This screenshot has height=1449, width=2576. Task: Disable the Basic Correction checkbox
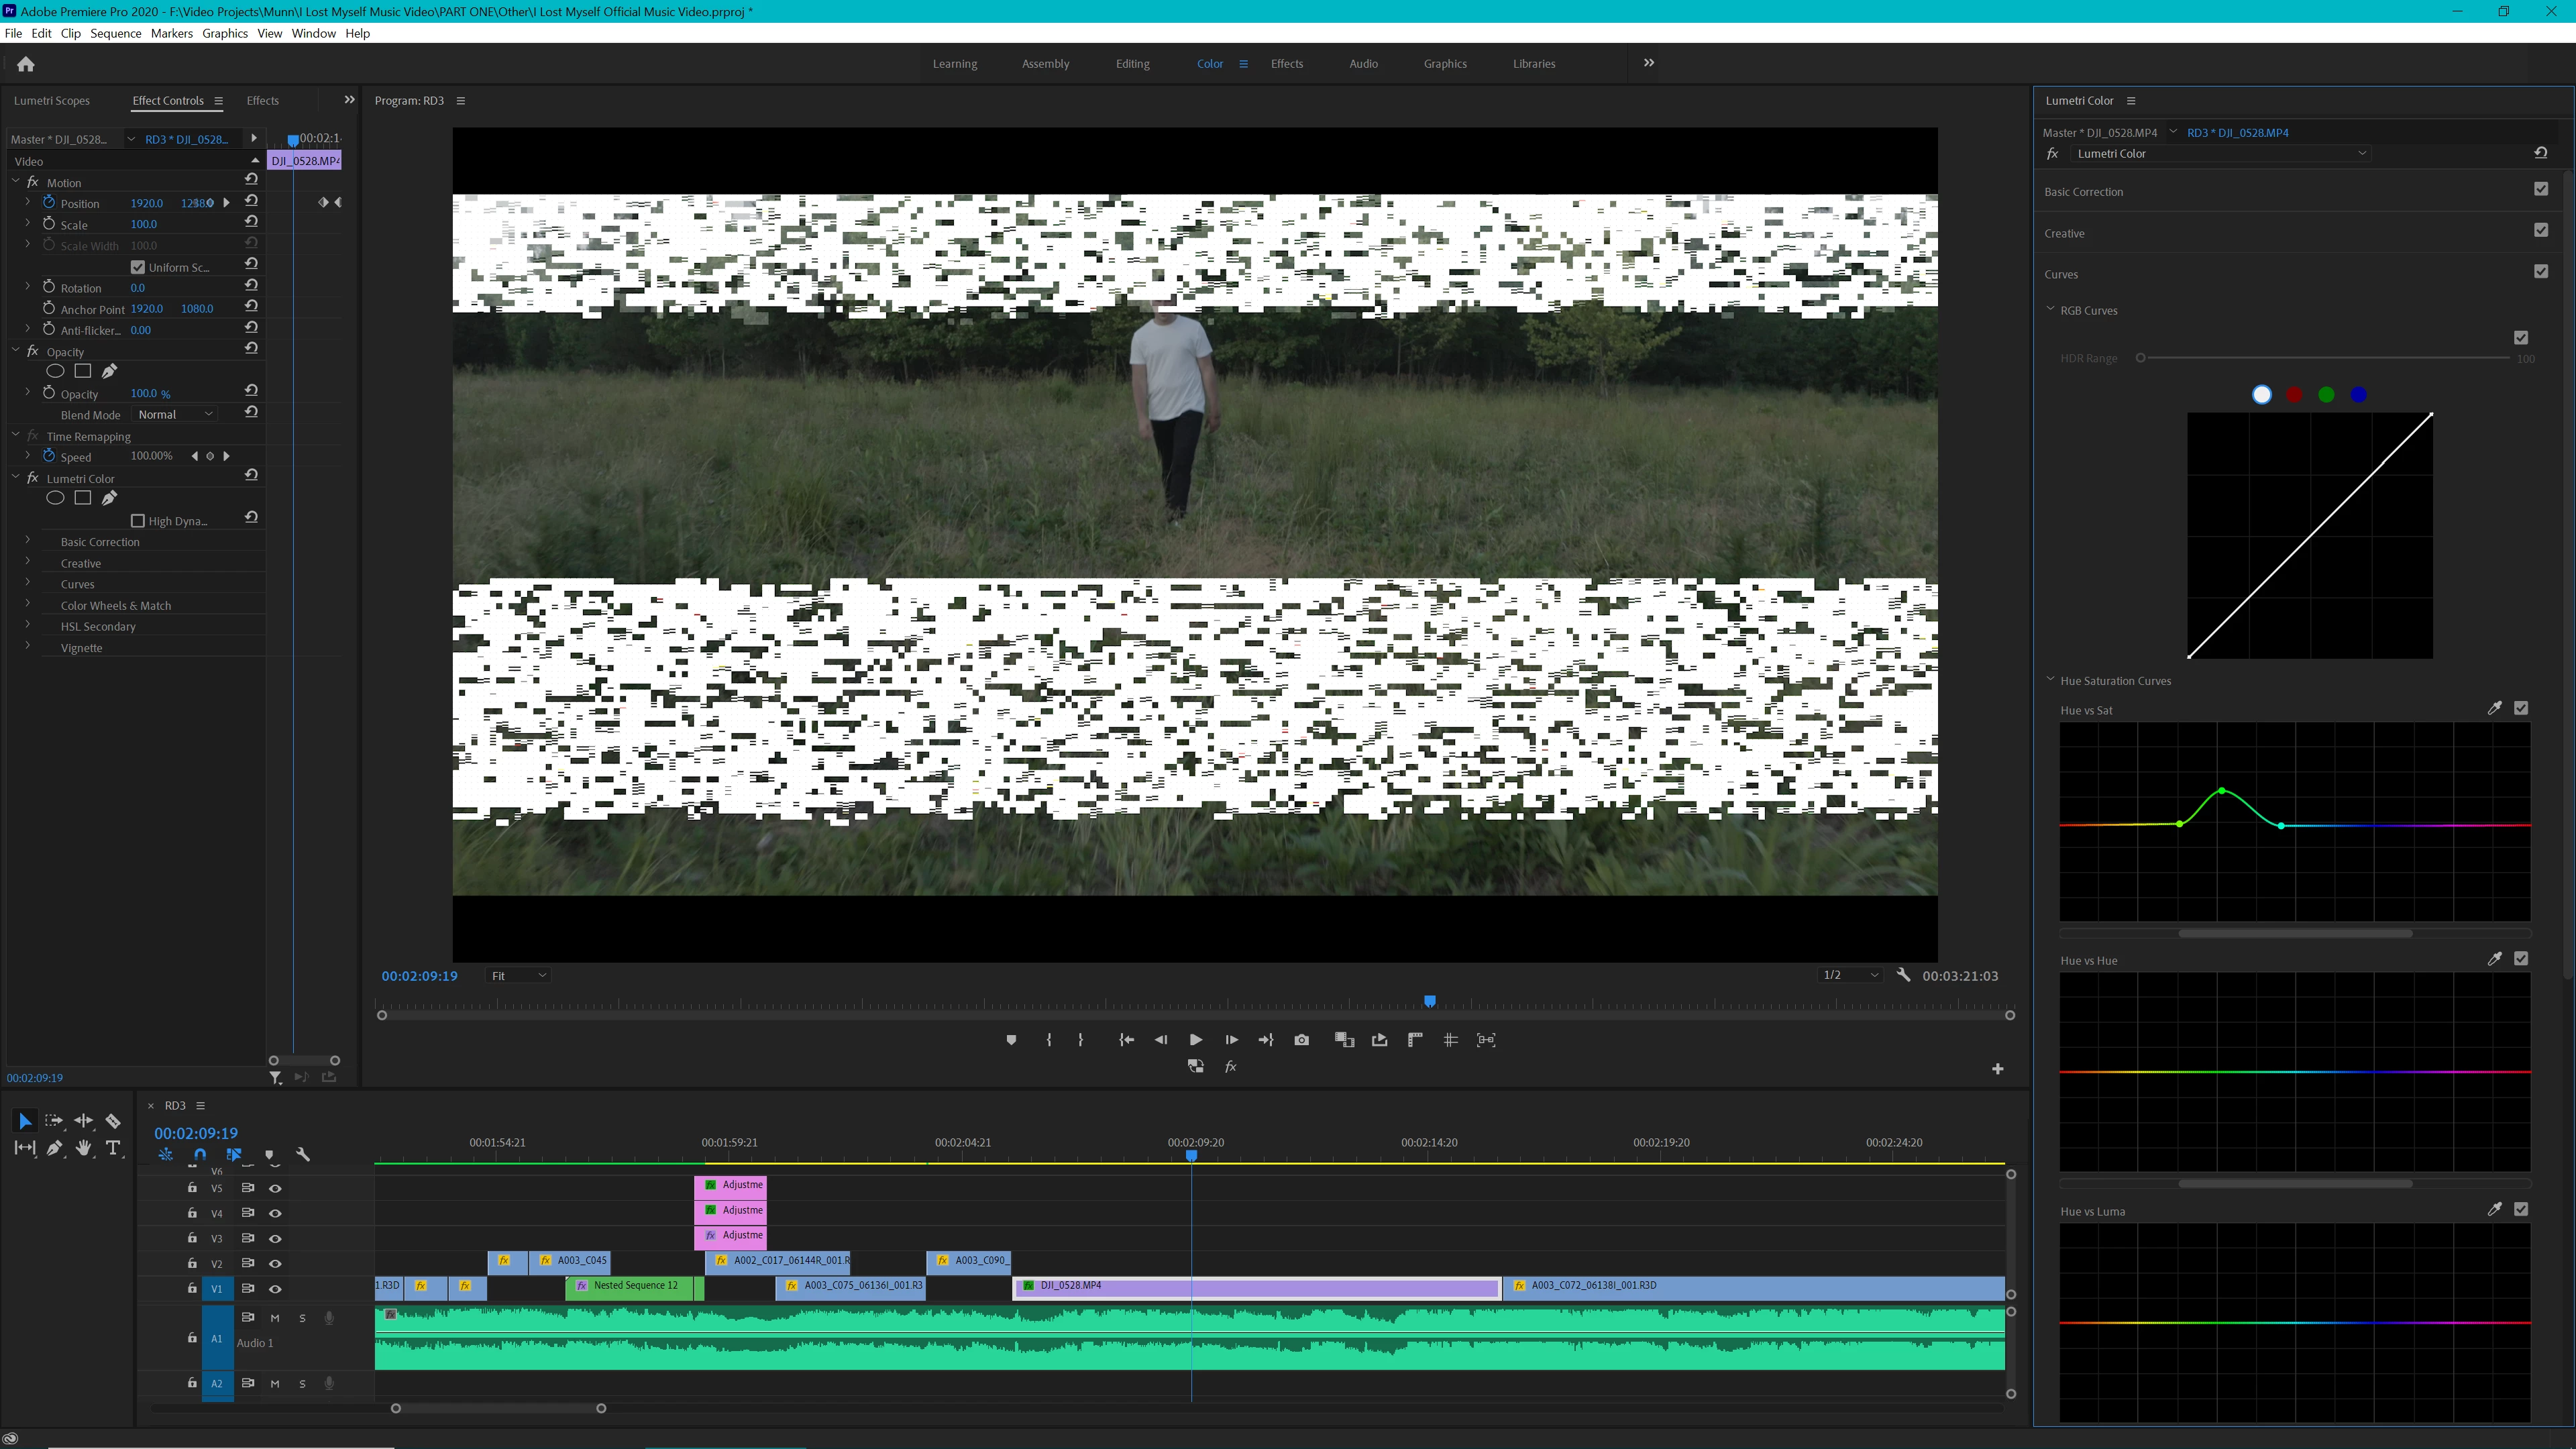pyautogui.click(x=2541, y=189)
